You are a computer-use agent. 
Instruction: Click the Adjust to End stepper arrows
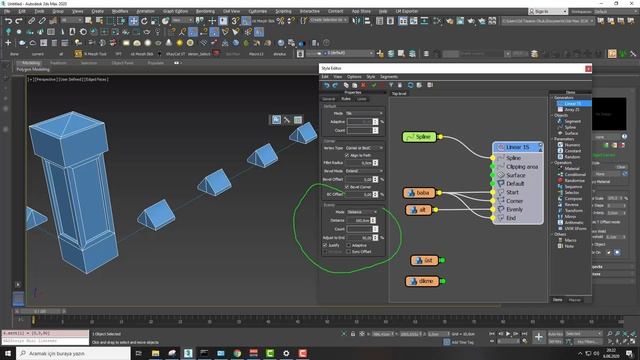click(x=375, y=238)
